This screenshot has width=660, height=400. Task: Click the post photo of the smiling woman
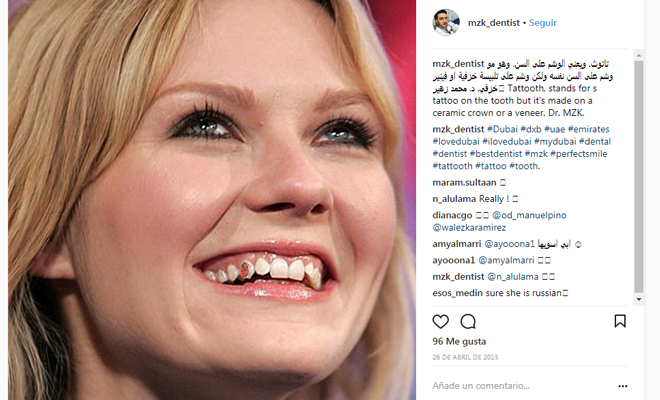click(212, 200)
